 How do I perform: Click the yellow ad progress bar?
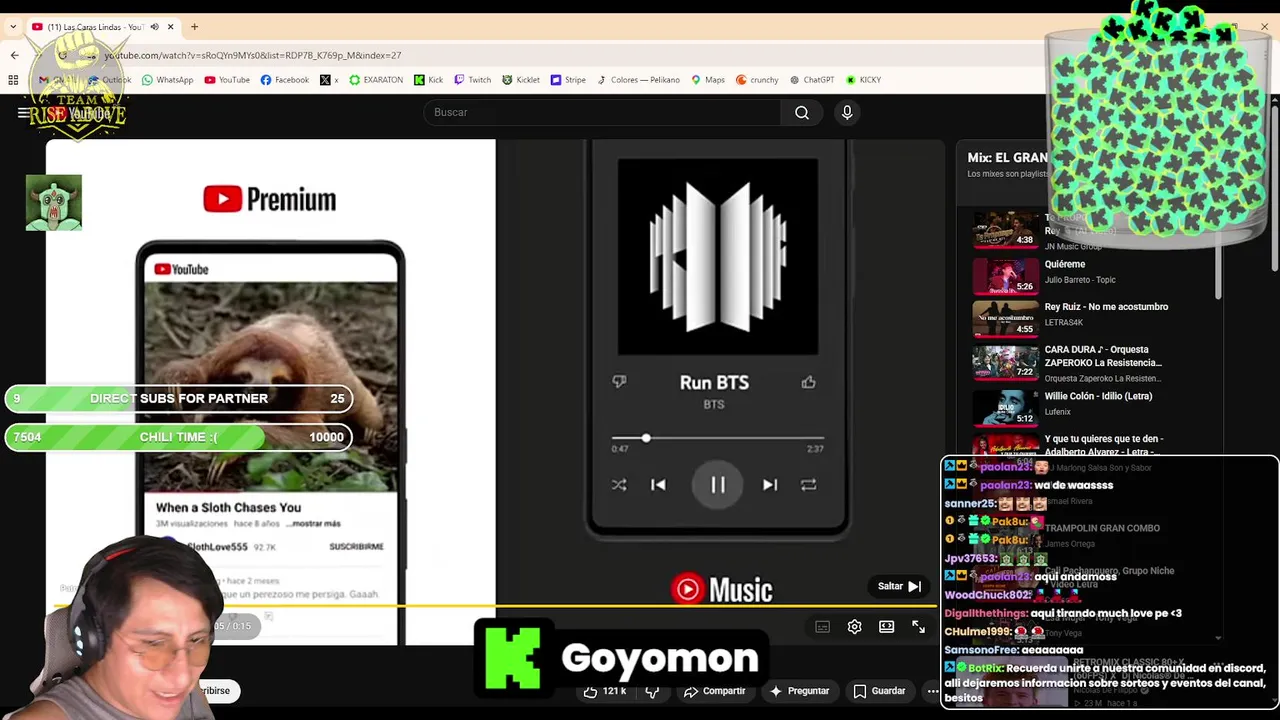click(x=496, y=606)
